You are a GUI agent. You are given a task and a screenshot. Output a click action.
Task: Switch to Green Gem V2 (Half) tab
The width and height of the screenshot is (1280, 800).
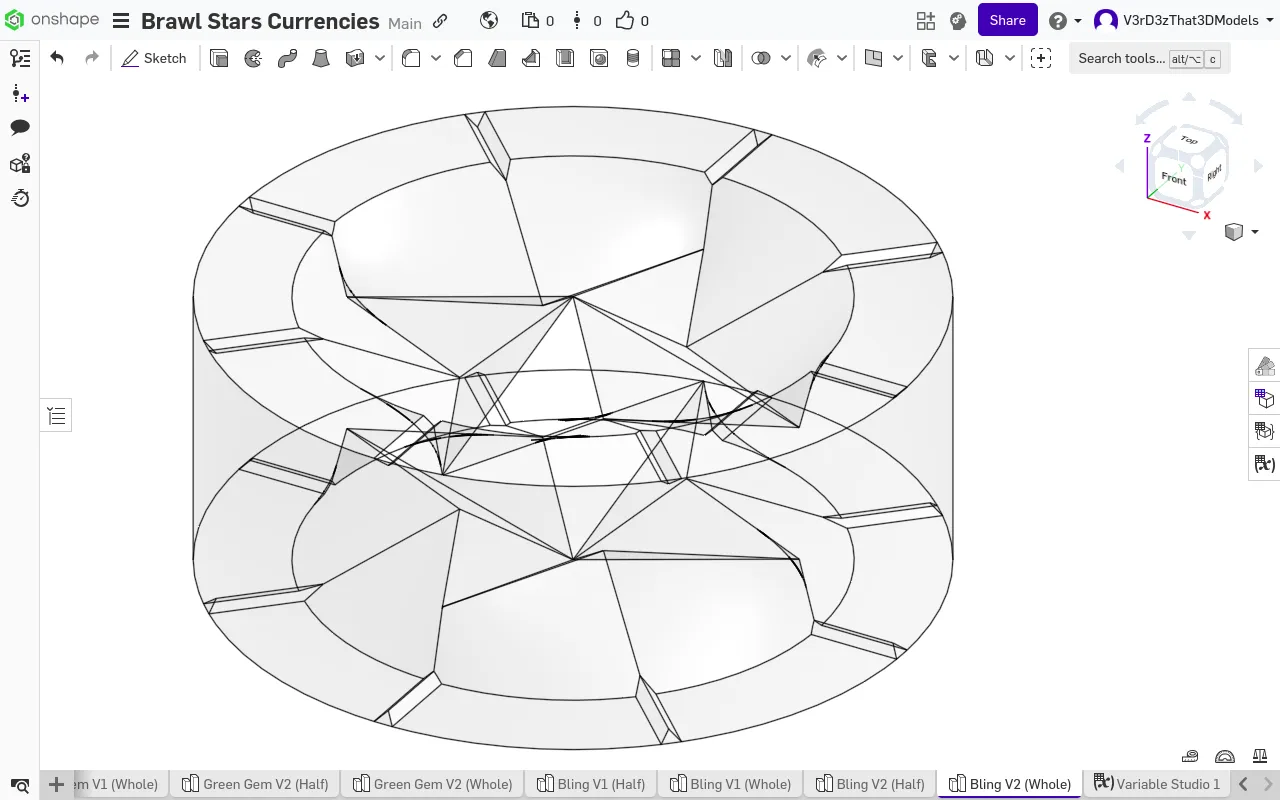pos(255,784)
